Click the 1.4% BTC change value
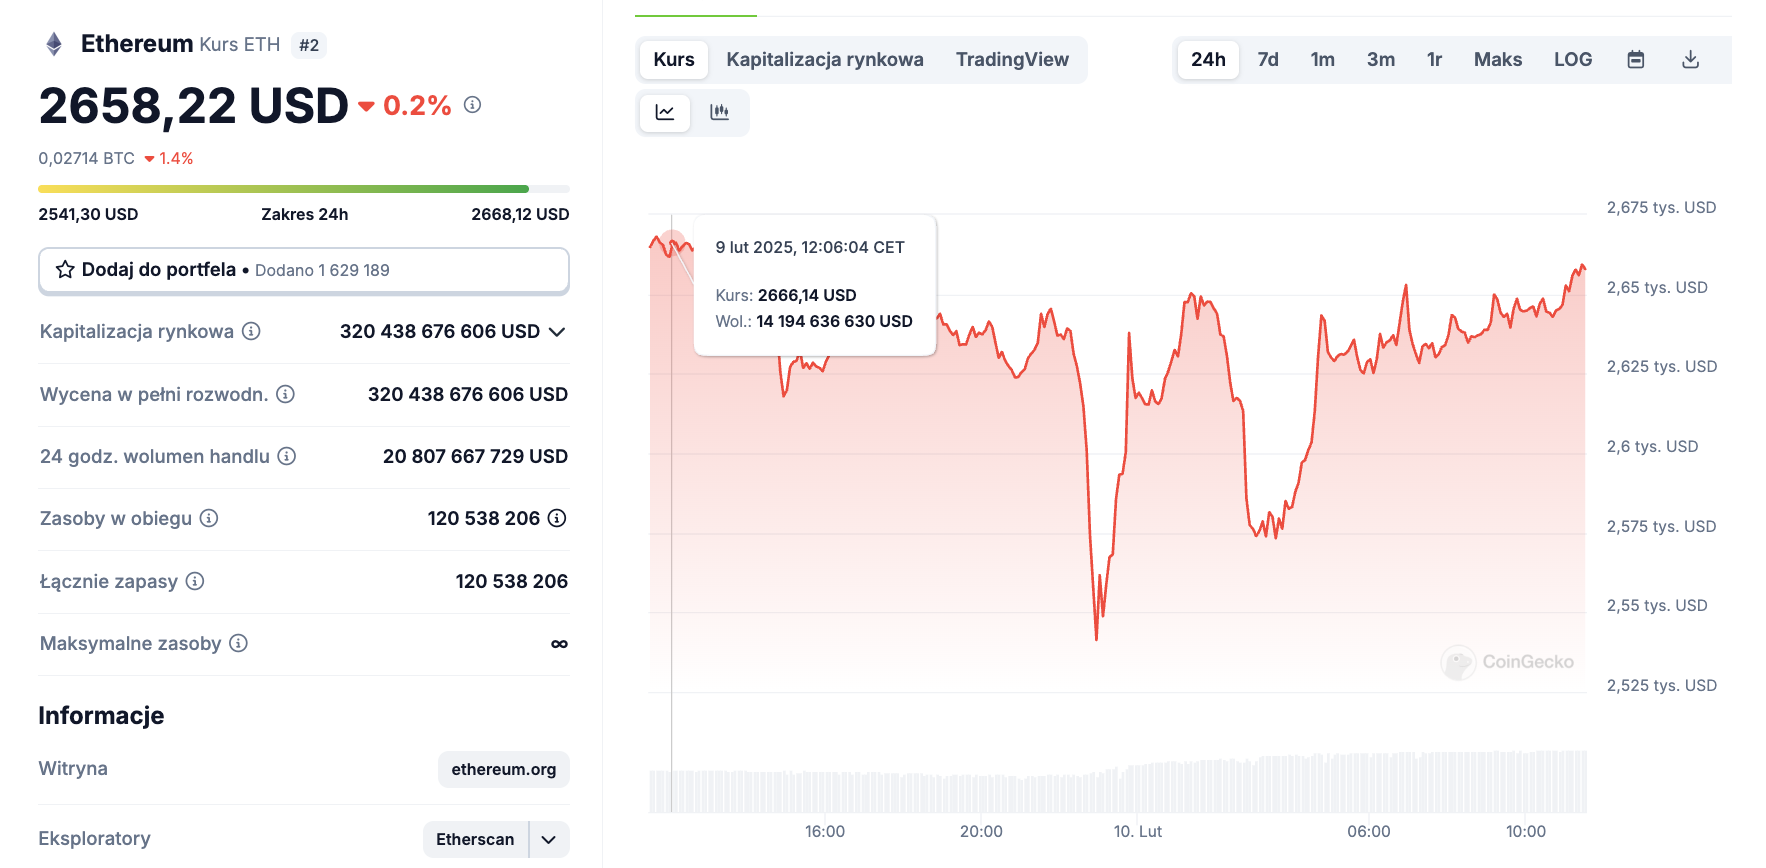 (176, 159)
